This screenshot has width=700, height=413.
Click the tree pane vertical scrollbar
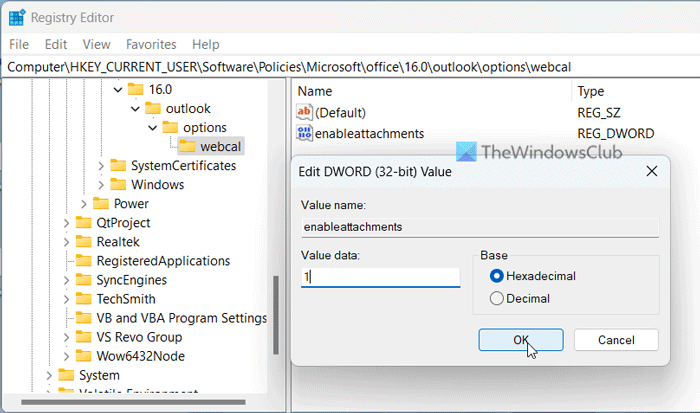click(276, 315)
